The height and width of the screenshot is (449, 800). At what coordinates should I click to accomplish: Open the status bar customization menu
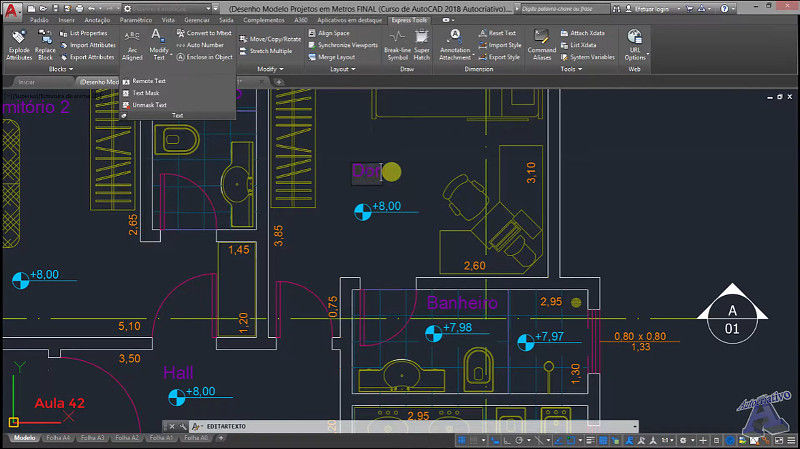click(x=791, y=440)
